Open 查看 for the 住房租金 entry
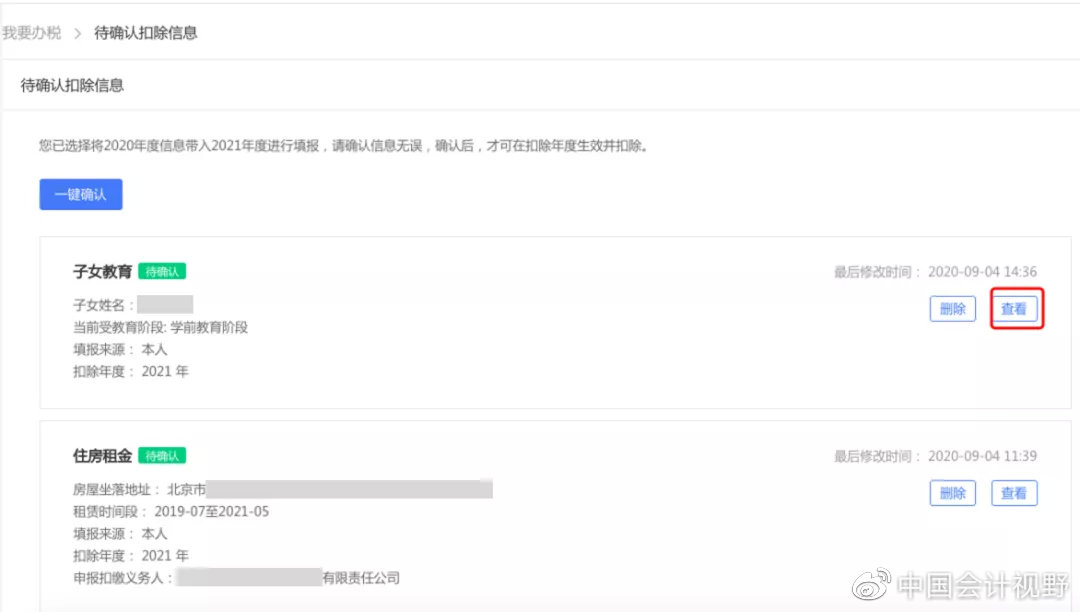This screenshot has width=1080, height=612. tap(1013, 493)
